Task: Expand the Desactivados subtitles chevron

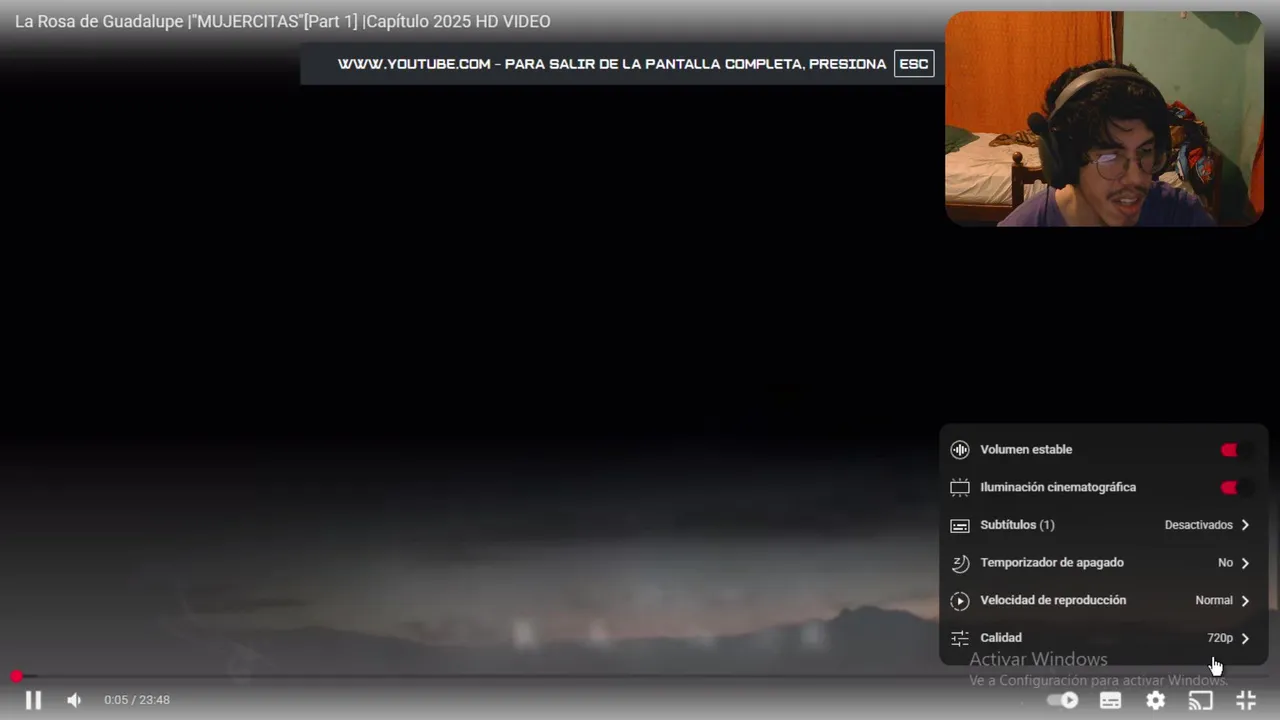Action: click(x=1245, y=525)
